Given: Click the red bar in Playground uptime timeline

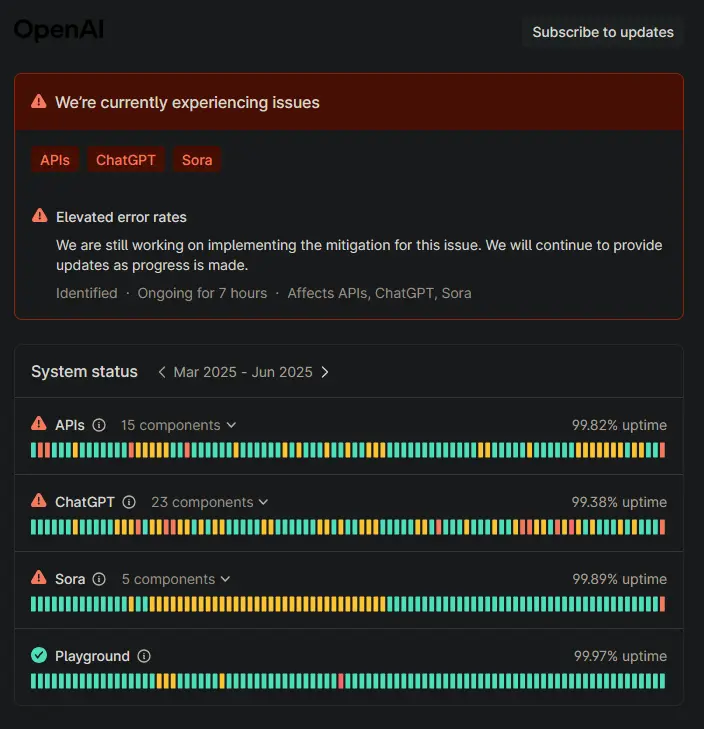Looking at the screenshot, I should click(341, 681).
